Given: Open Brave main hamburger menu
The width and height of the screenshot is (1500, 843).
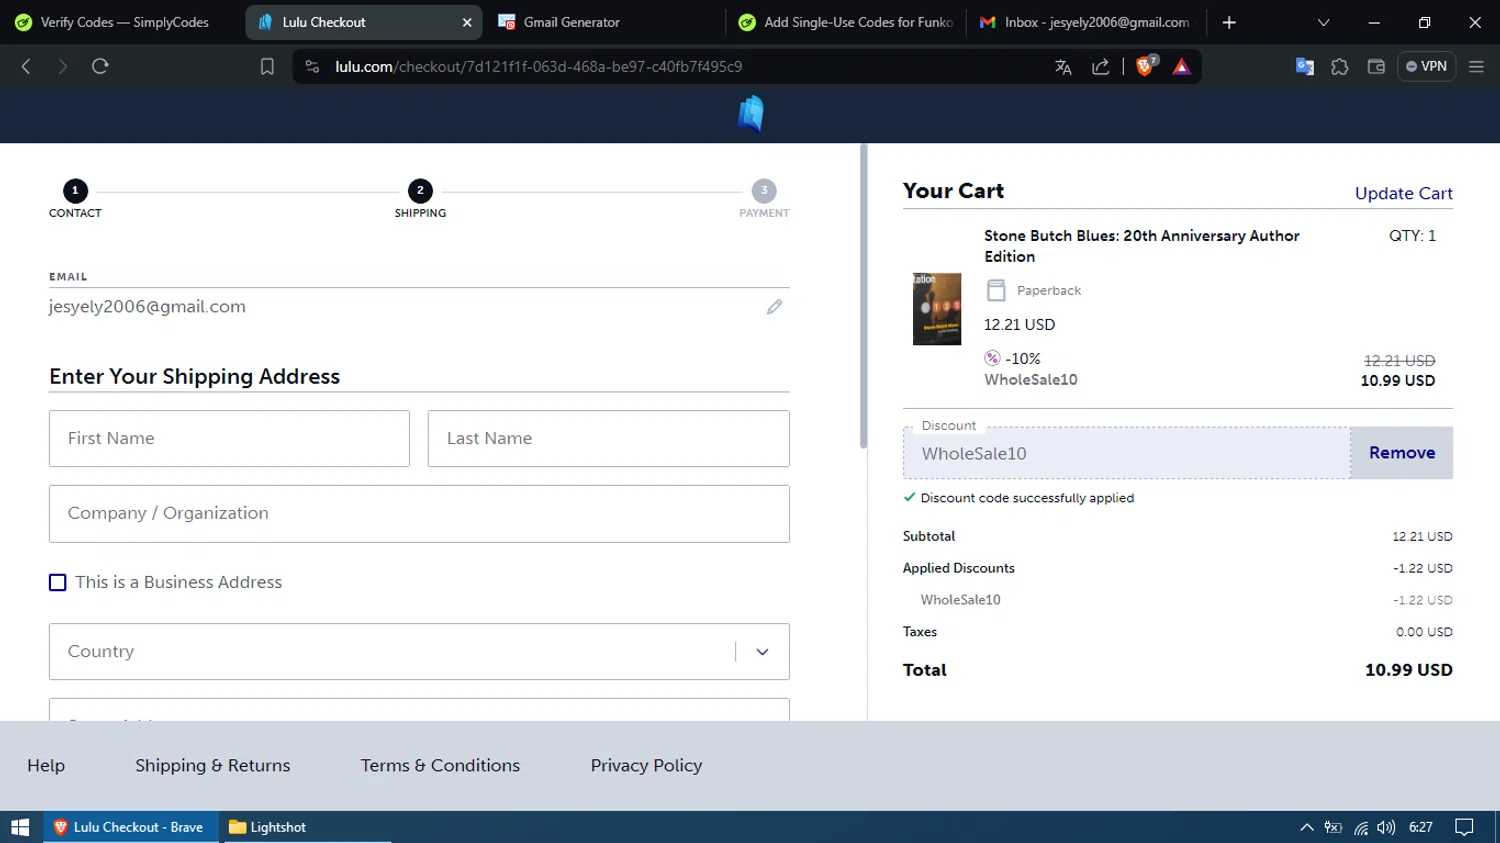Looking at the screenshot, I should coord(1476,67).
